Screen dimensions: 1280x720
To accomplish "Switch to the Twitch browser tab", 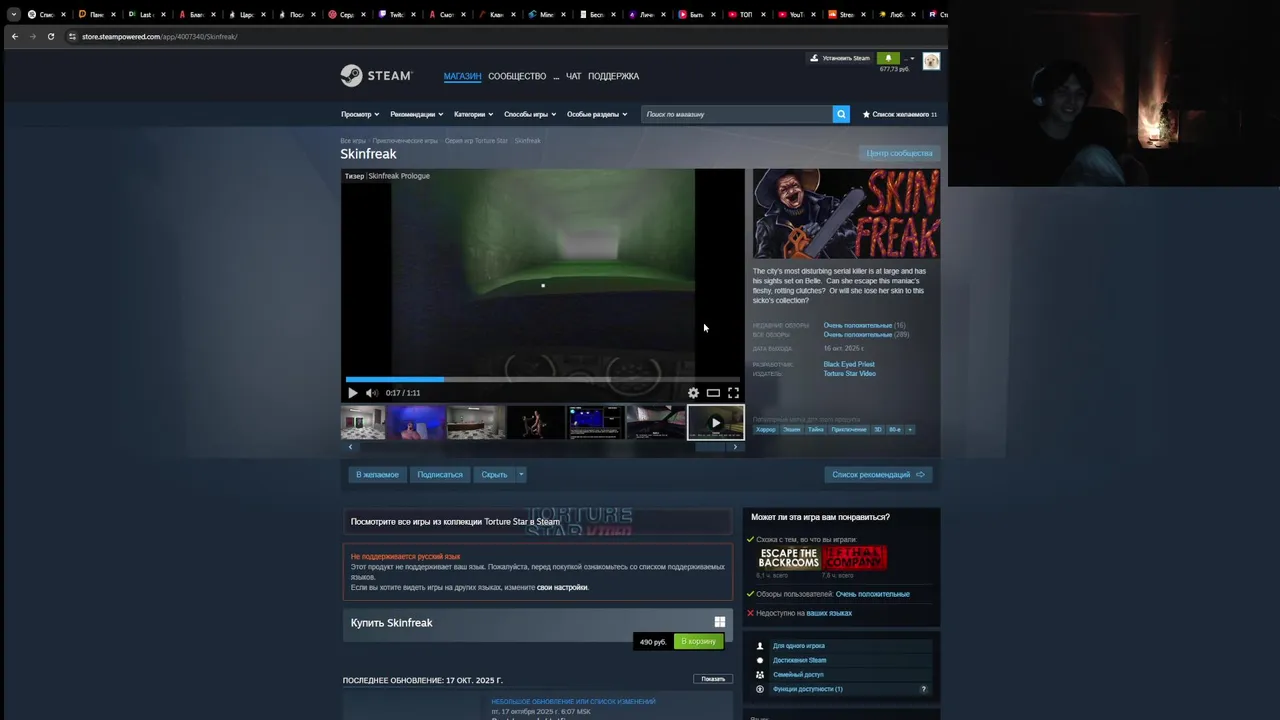I will (396, 15).
